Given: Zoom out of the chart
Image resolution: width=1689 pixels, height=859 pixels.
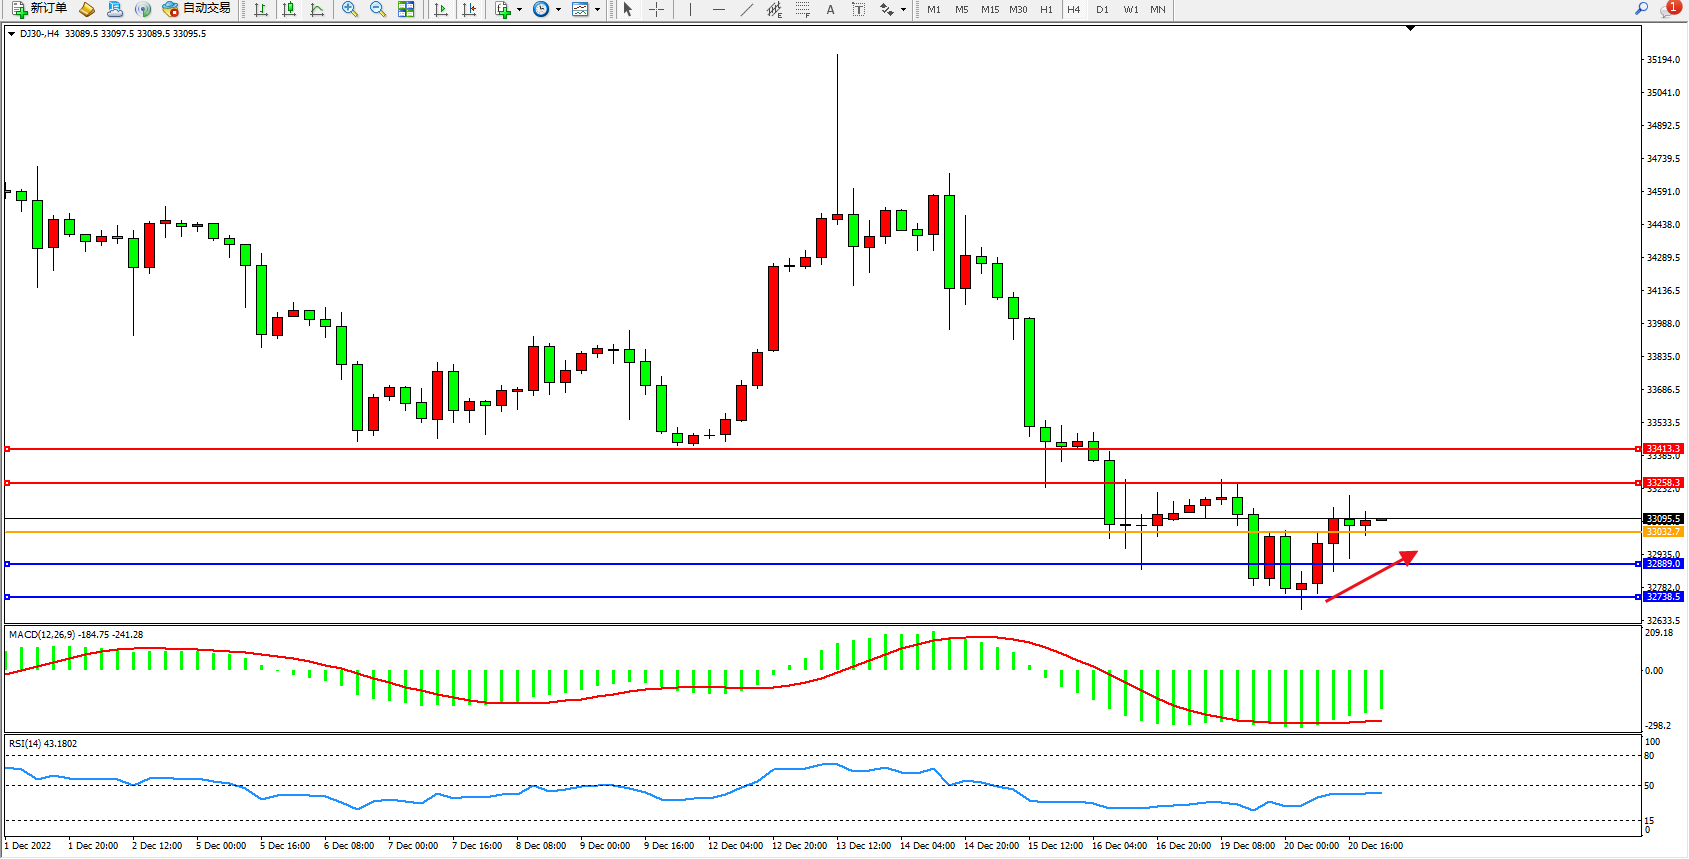Looking at the screenshot, I should 377,9.
